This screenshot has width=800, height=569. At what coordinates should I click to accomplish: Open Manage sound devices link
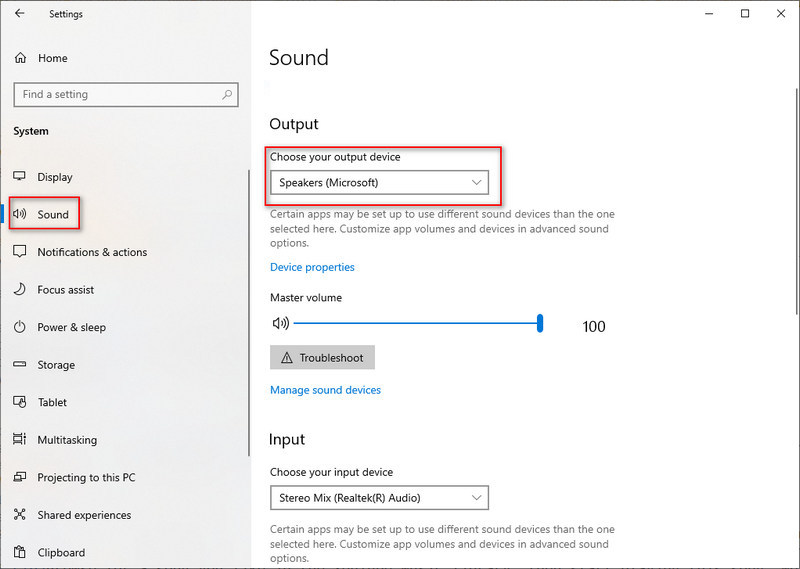click(326, 390)
